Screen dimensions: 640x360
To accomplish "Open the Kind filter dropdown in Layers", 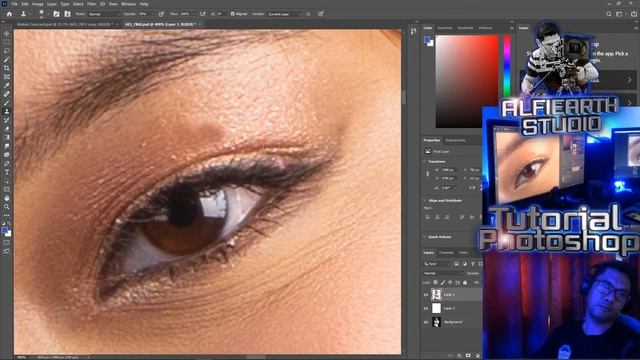I will coord(438,264).
